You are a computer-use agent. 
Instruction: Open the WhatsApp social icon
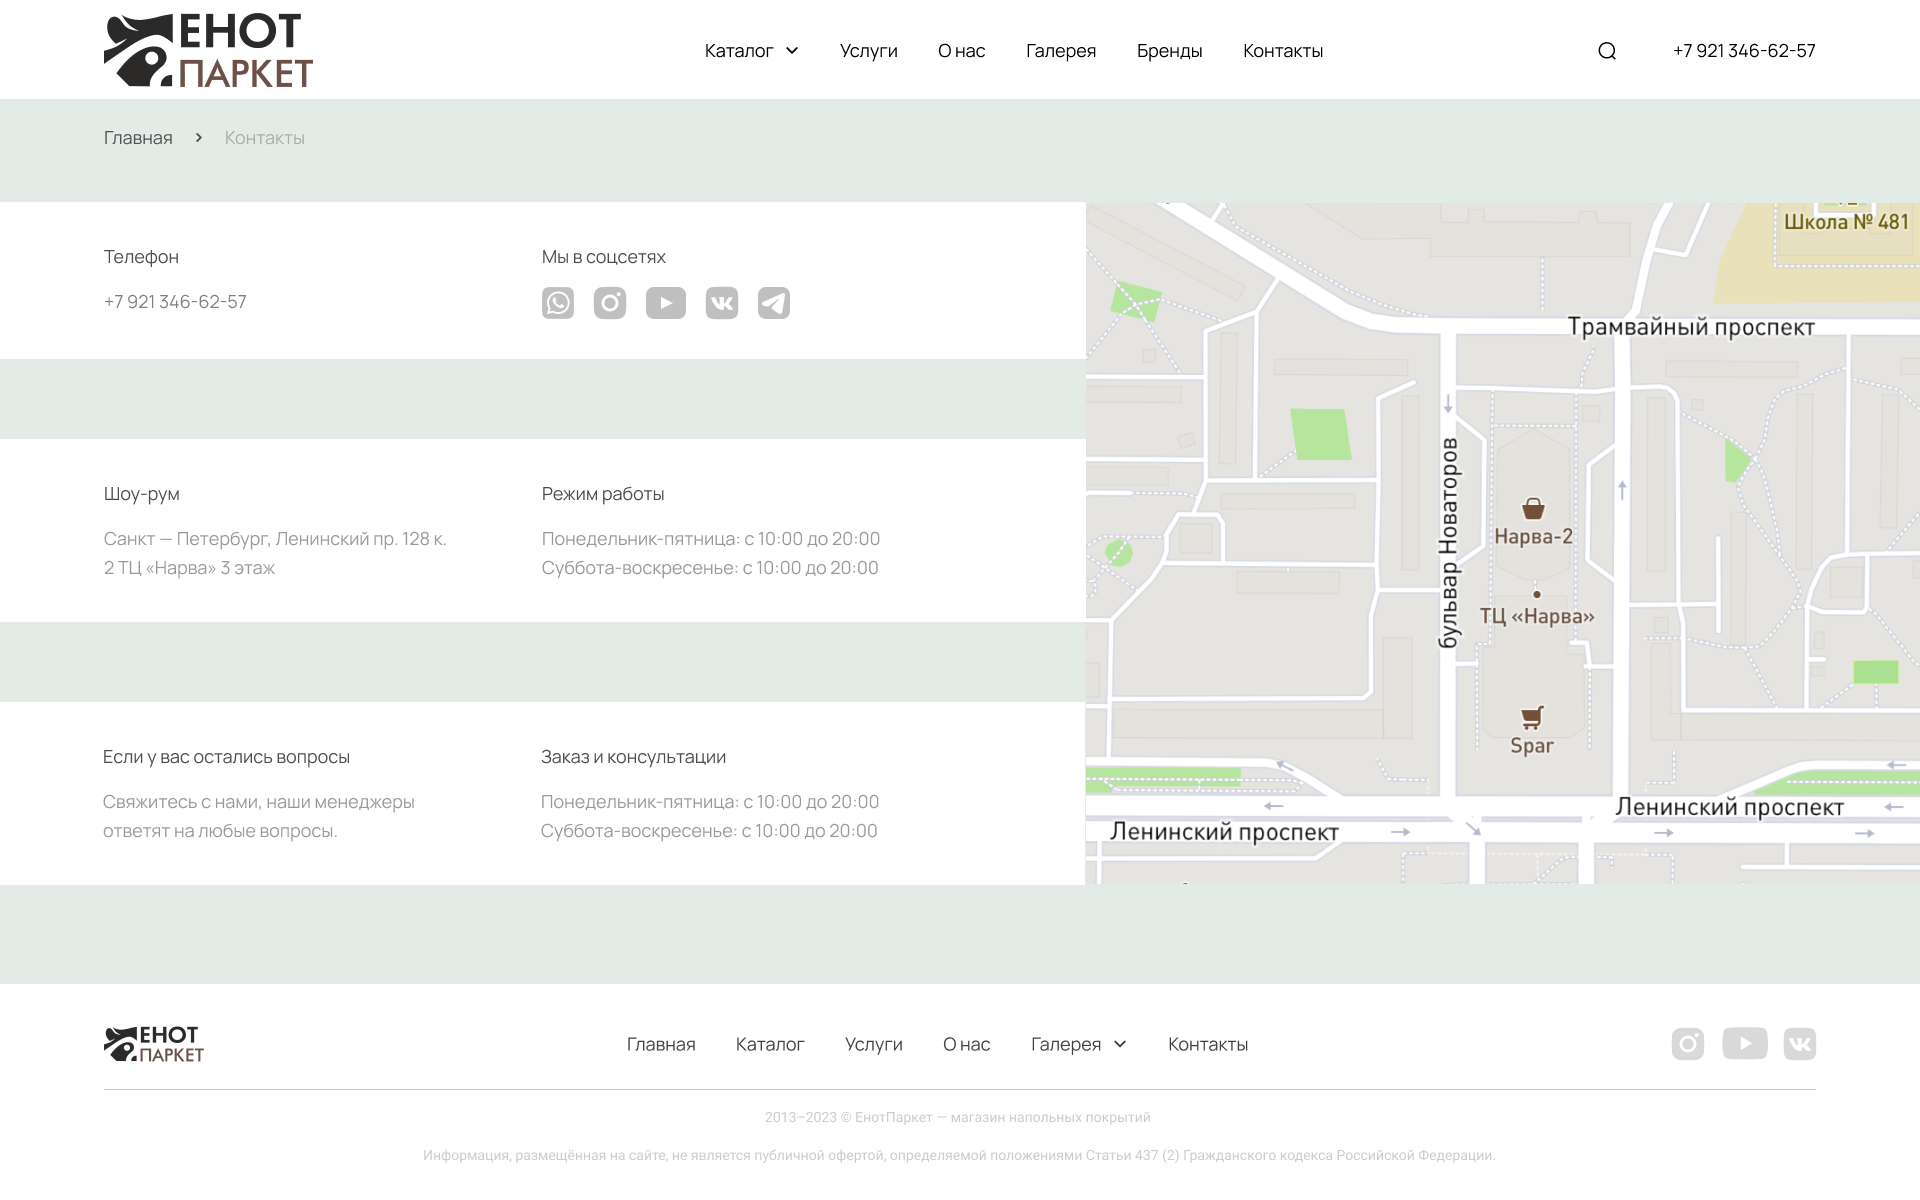[558, 303]
